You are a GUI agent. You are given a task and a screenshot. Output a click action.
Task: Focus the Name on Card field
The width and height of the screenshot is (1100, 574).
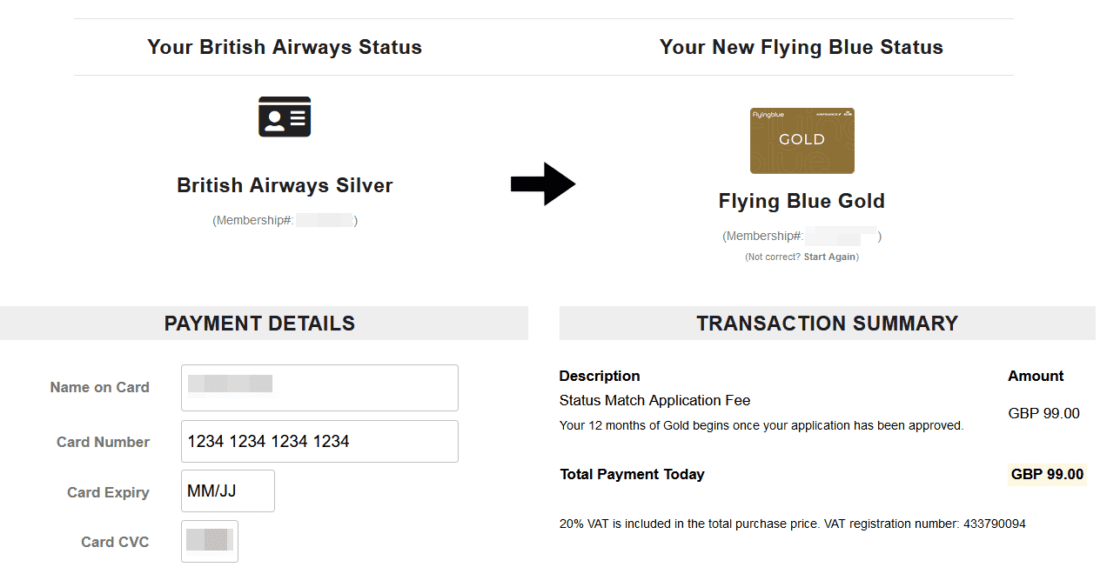coord(319,387)
